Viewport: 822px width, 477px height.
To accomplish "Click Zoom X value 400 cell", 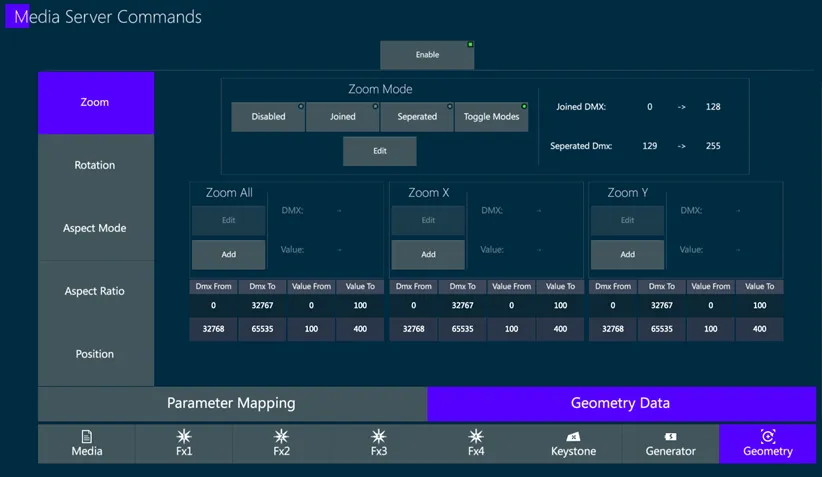I will click(x=560, y=329).
